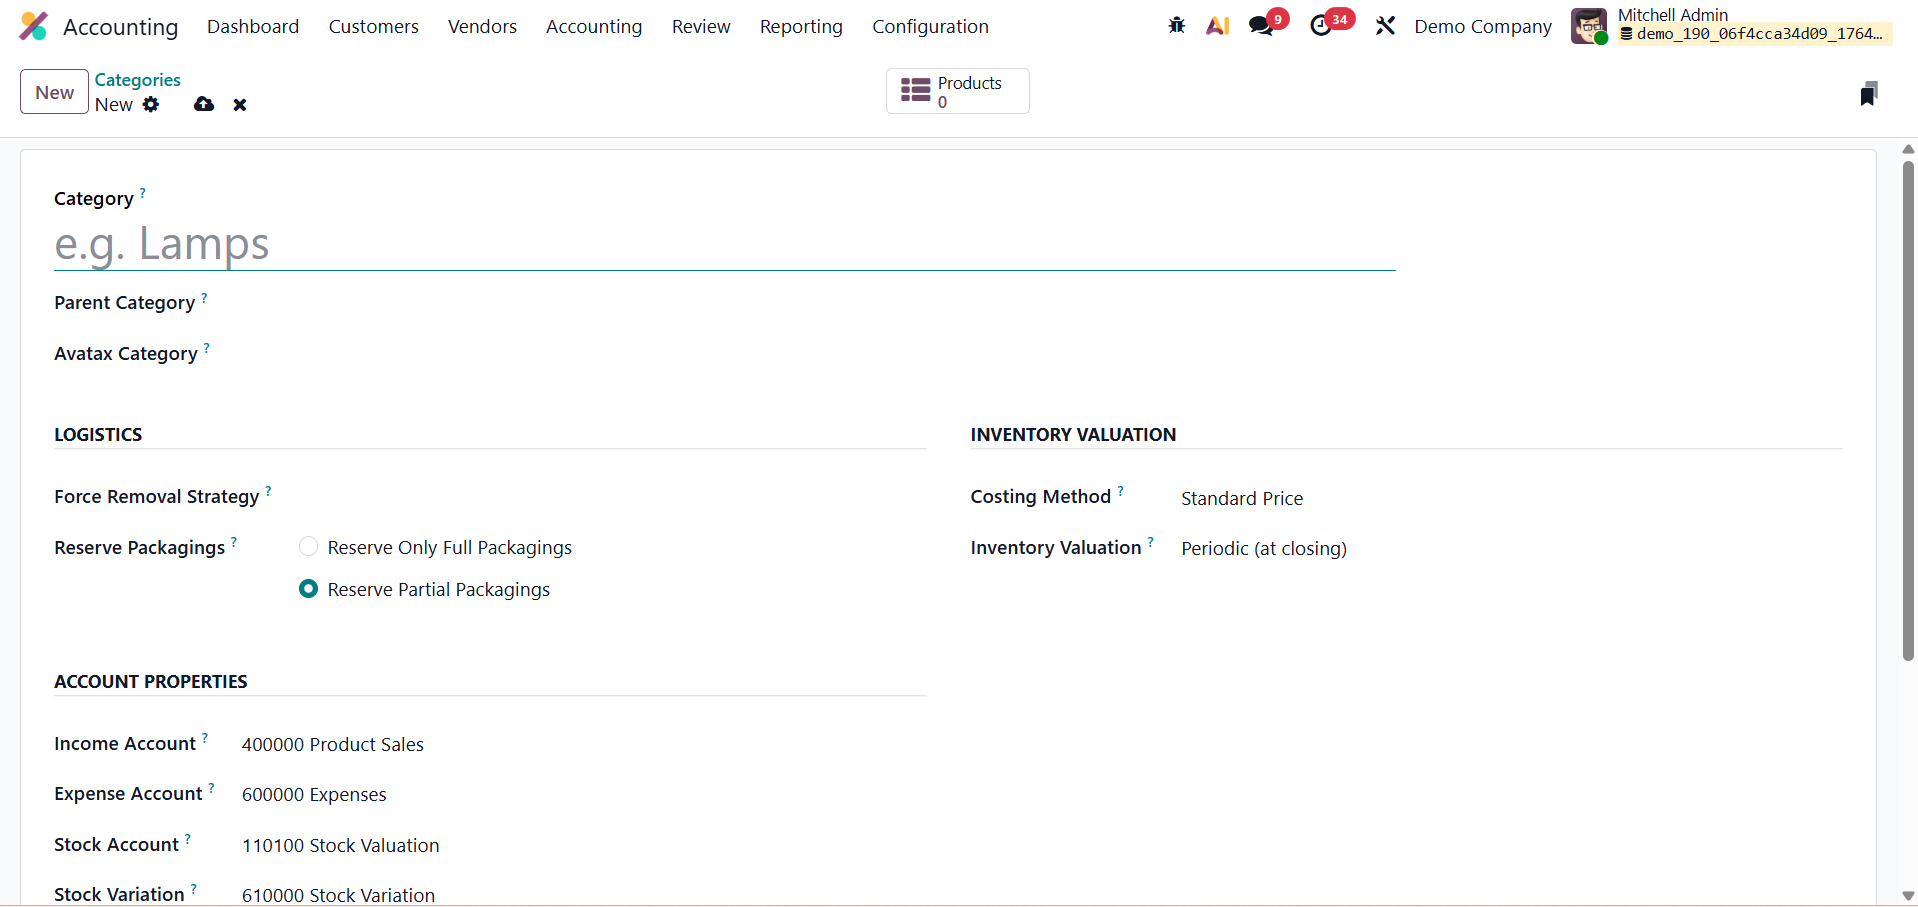Open the Configuration menu
Screen dimensions: 1918x907
(930, 27)
